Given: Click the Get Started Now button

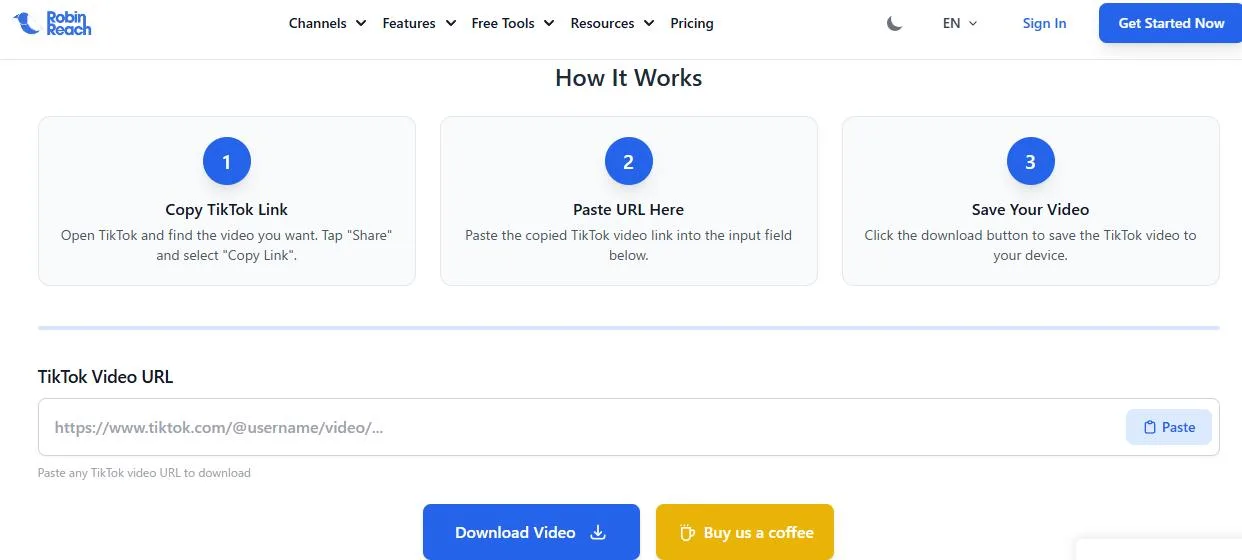Looking at the screenshot, I should click(x=1171, y=23).
